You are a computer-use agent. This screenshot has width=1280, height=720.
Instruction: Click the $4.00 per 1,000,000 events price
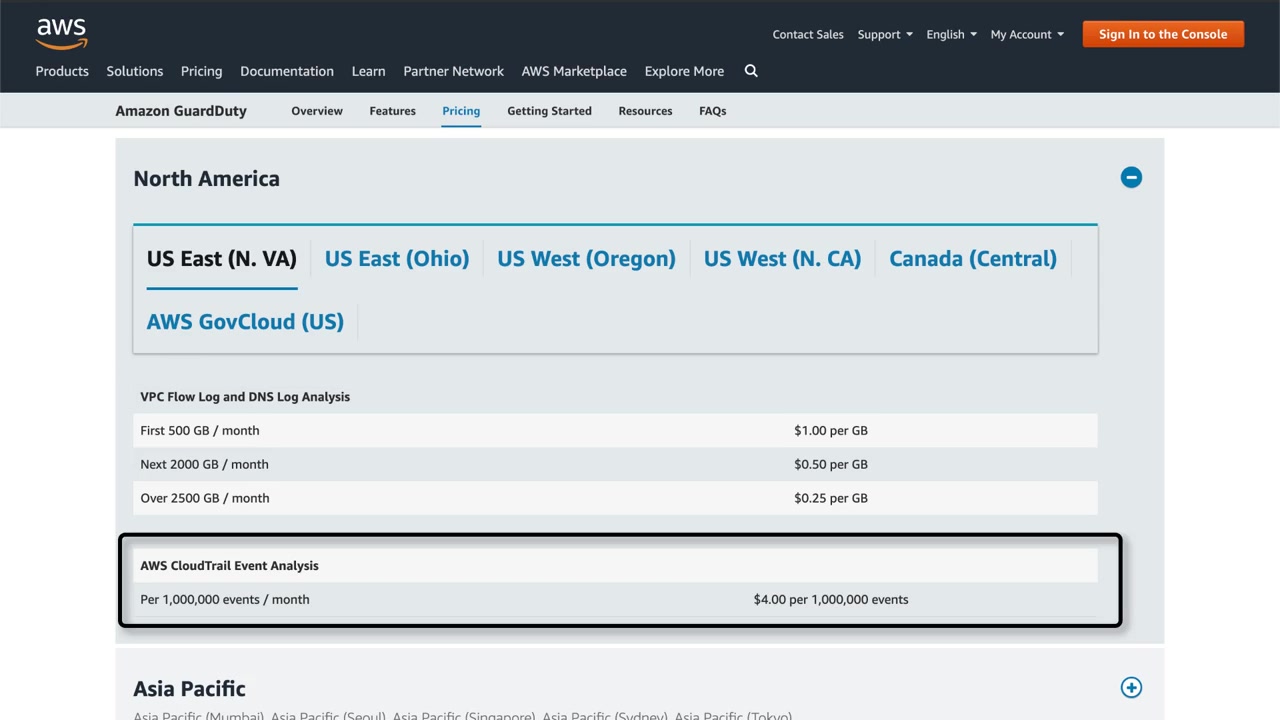pos(831,600)
